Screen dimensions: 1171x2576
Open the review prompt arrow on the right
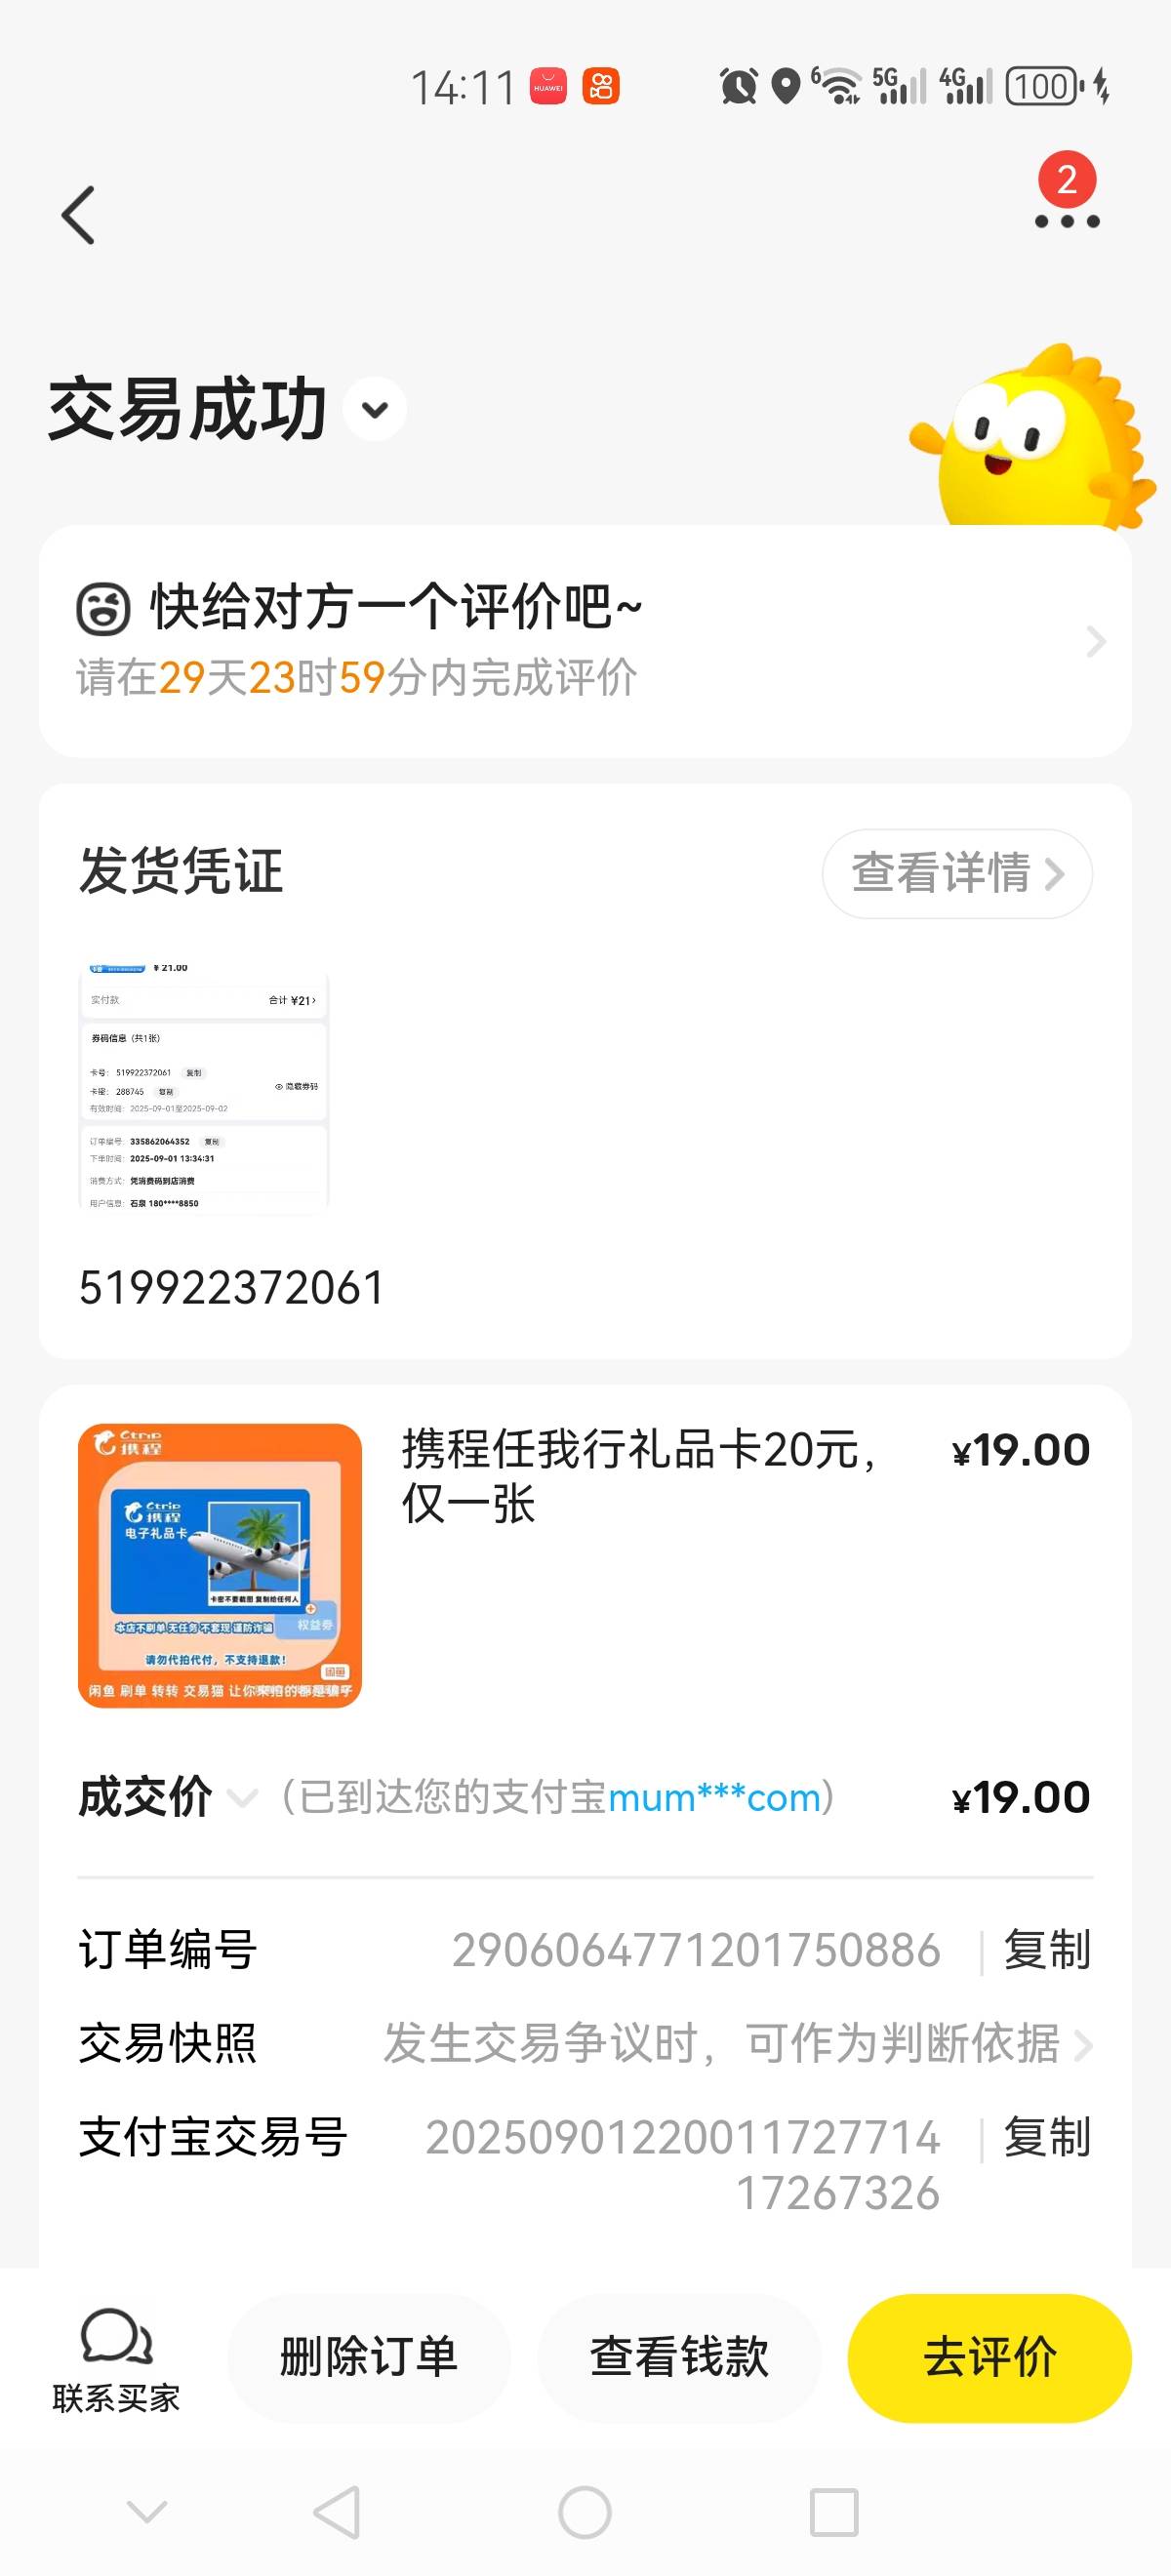tap(1096, 641)
